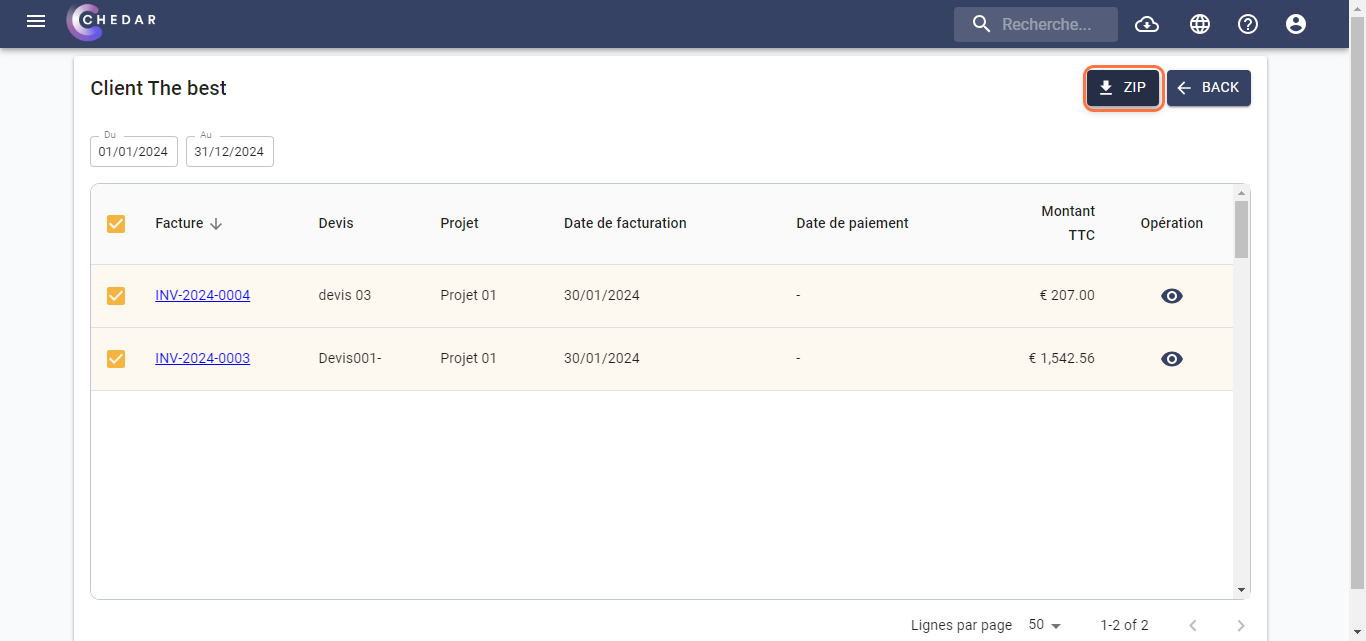Click the table scrollbar up arrow
The height and width of the screenshot is (641, 1366).
click(x=1241, y=192)
